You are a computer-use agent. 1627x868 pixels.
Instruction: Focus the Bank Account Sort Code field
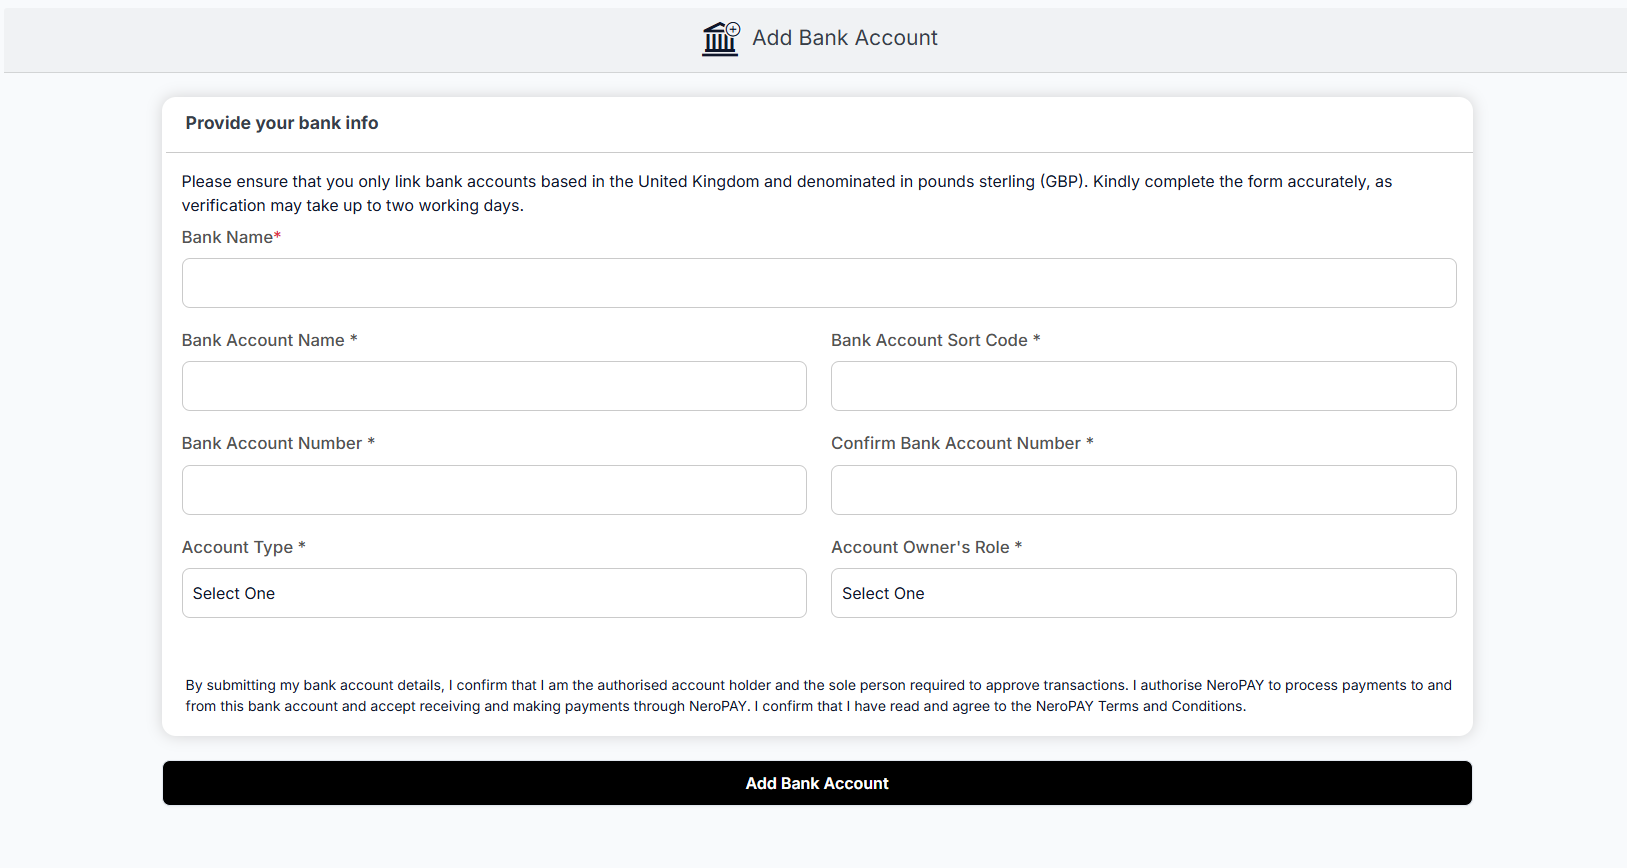coord(1143,386)
